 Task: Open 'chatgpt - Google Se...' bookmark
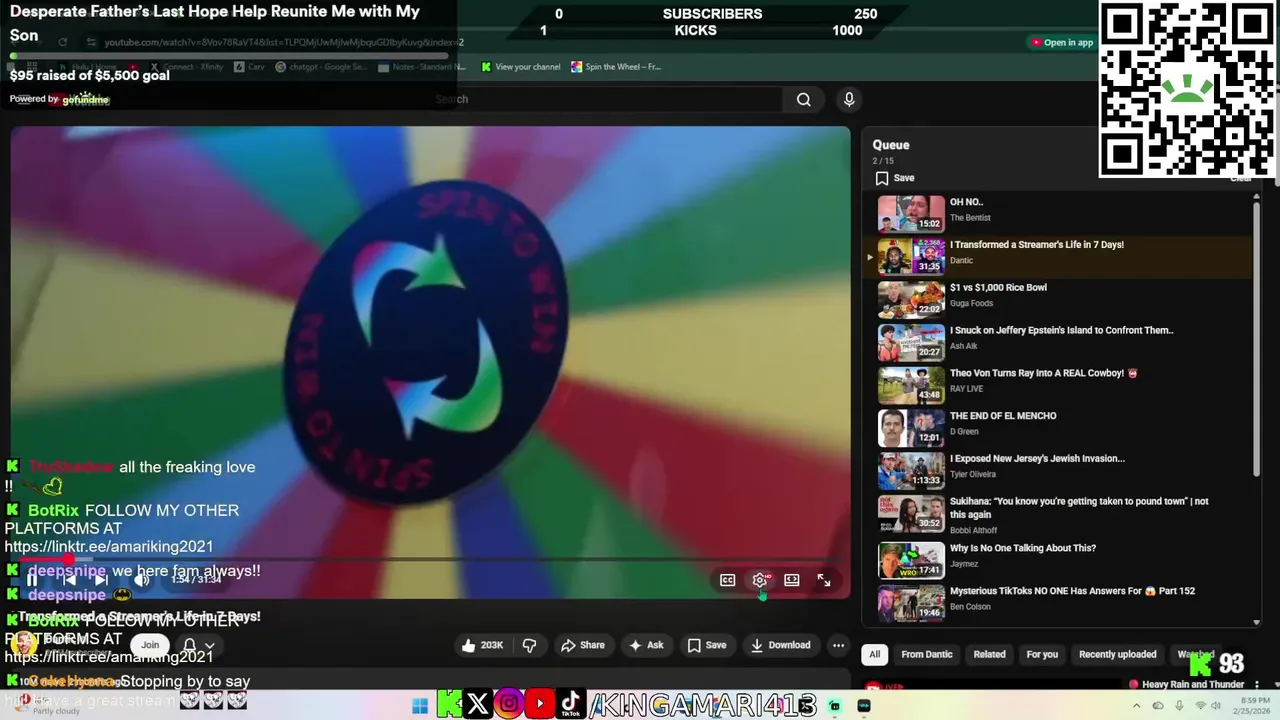[x=320, y=67]
